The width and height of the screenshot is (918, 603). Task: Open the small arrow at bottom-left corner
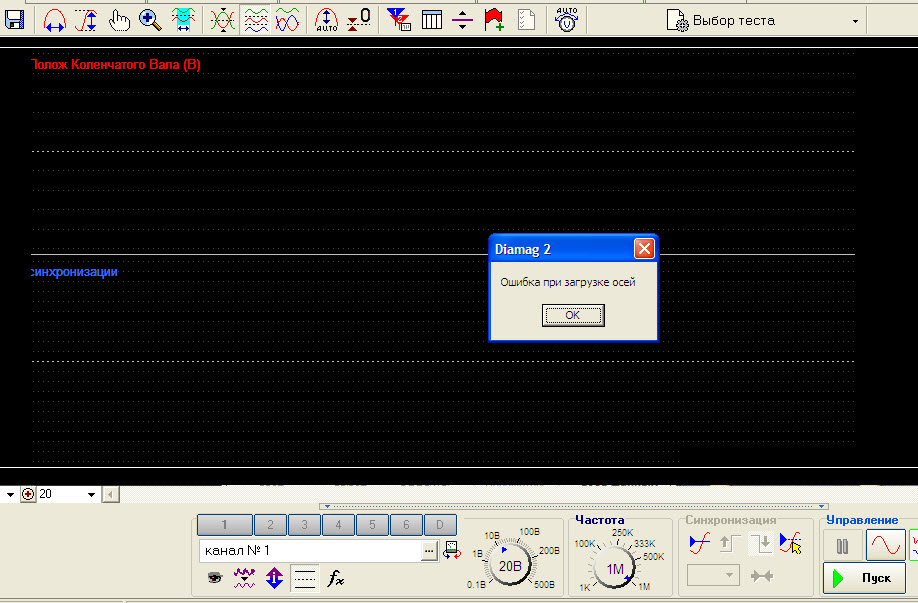click(10, 495)
